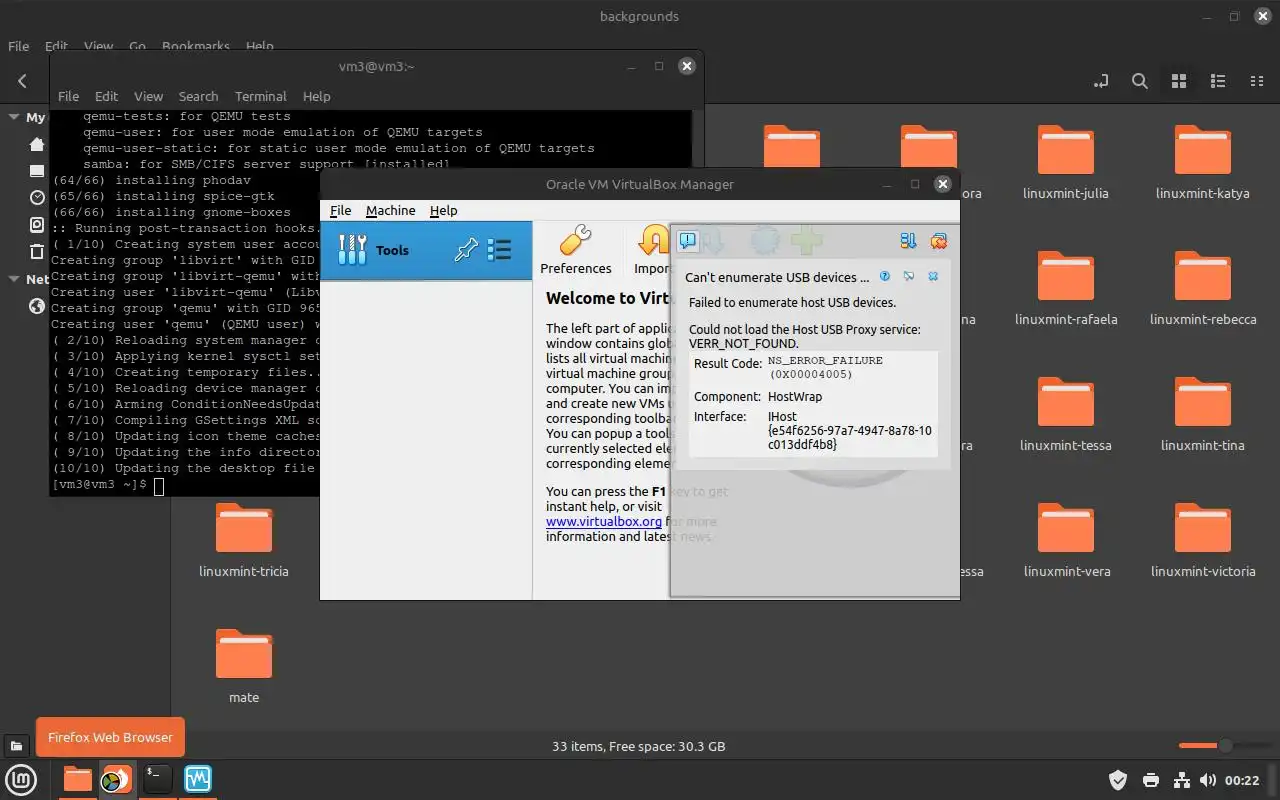Open VirtualBox Help menu
The width and height of the screenshot is (1280, 800).
[443, 210]
